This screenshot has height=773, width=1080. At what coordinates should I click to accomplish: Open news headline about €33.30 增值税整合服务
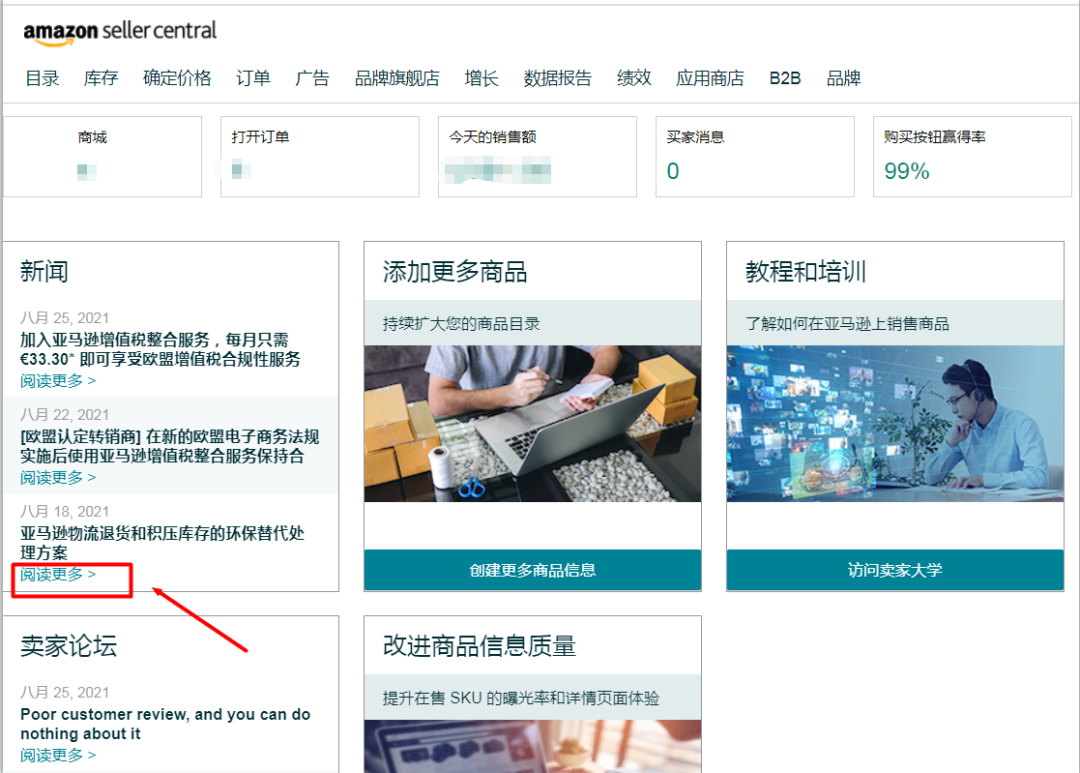click(160, 349)
